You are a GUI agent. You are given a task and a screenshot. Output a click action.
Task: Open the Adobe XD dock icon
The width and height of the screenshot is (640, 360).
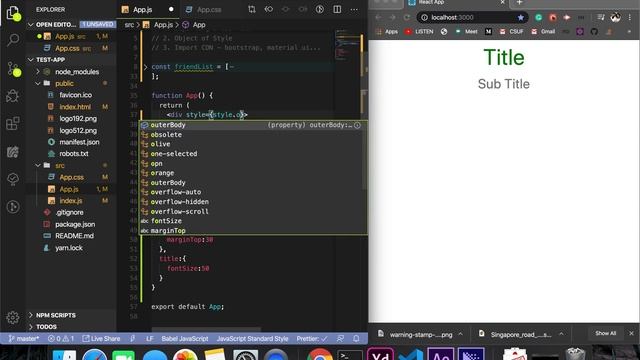[380, 355]
